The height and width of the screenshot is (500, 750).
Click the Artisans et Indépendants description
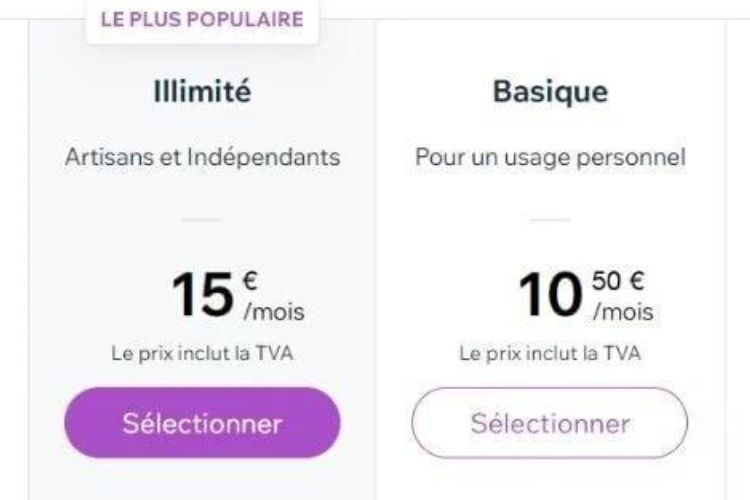click(x=202, y=158)
